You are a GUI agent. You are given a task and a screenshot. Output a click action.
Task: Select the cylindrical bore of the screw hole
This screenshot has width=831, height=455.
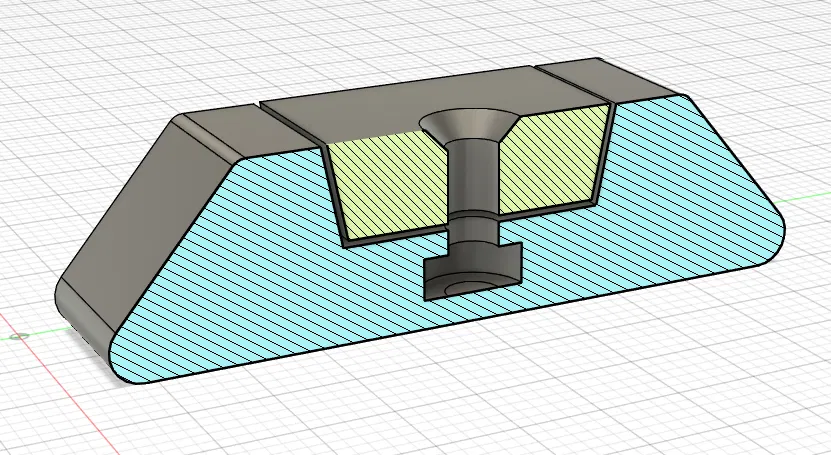(471, 177)
